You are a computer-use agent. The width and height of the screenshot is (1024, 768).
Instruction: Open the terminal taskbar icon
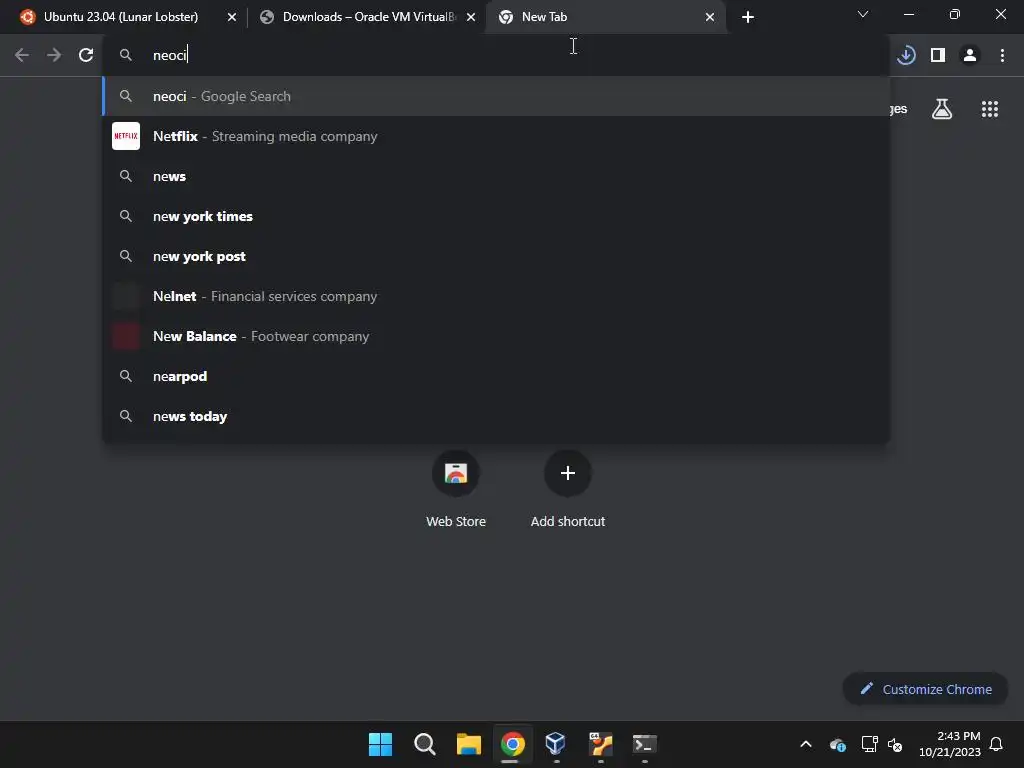(645, 744)
